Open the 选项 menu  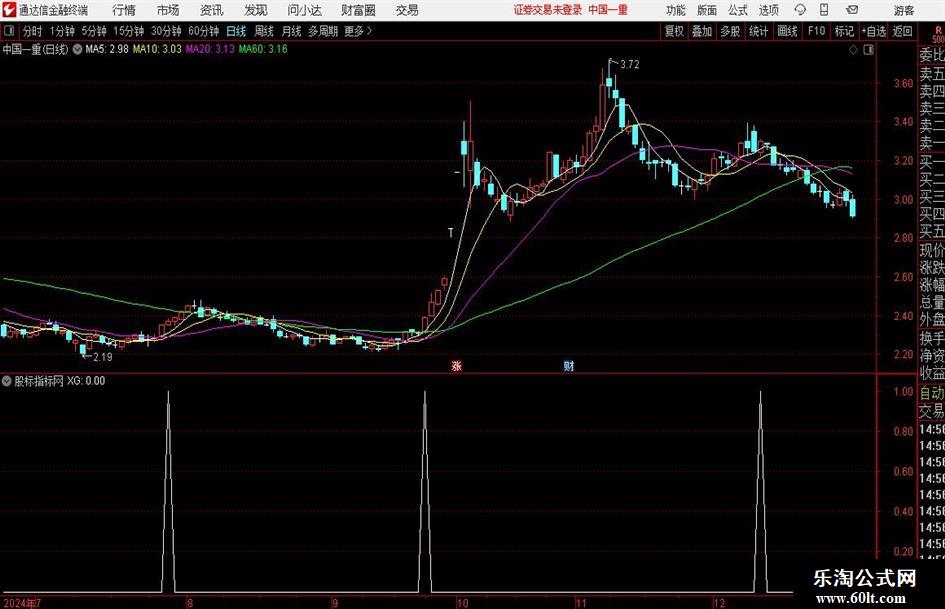(x=768, y=10)
